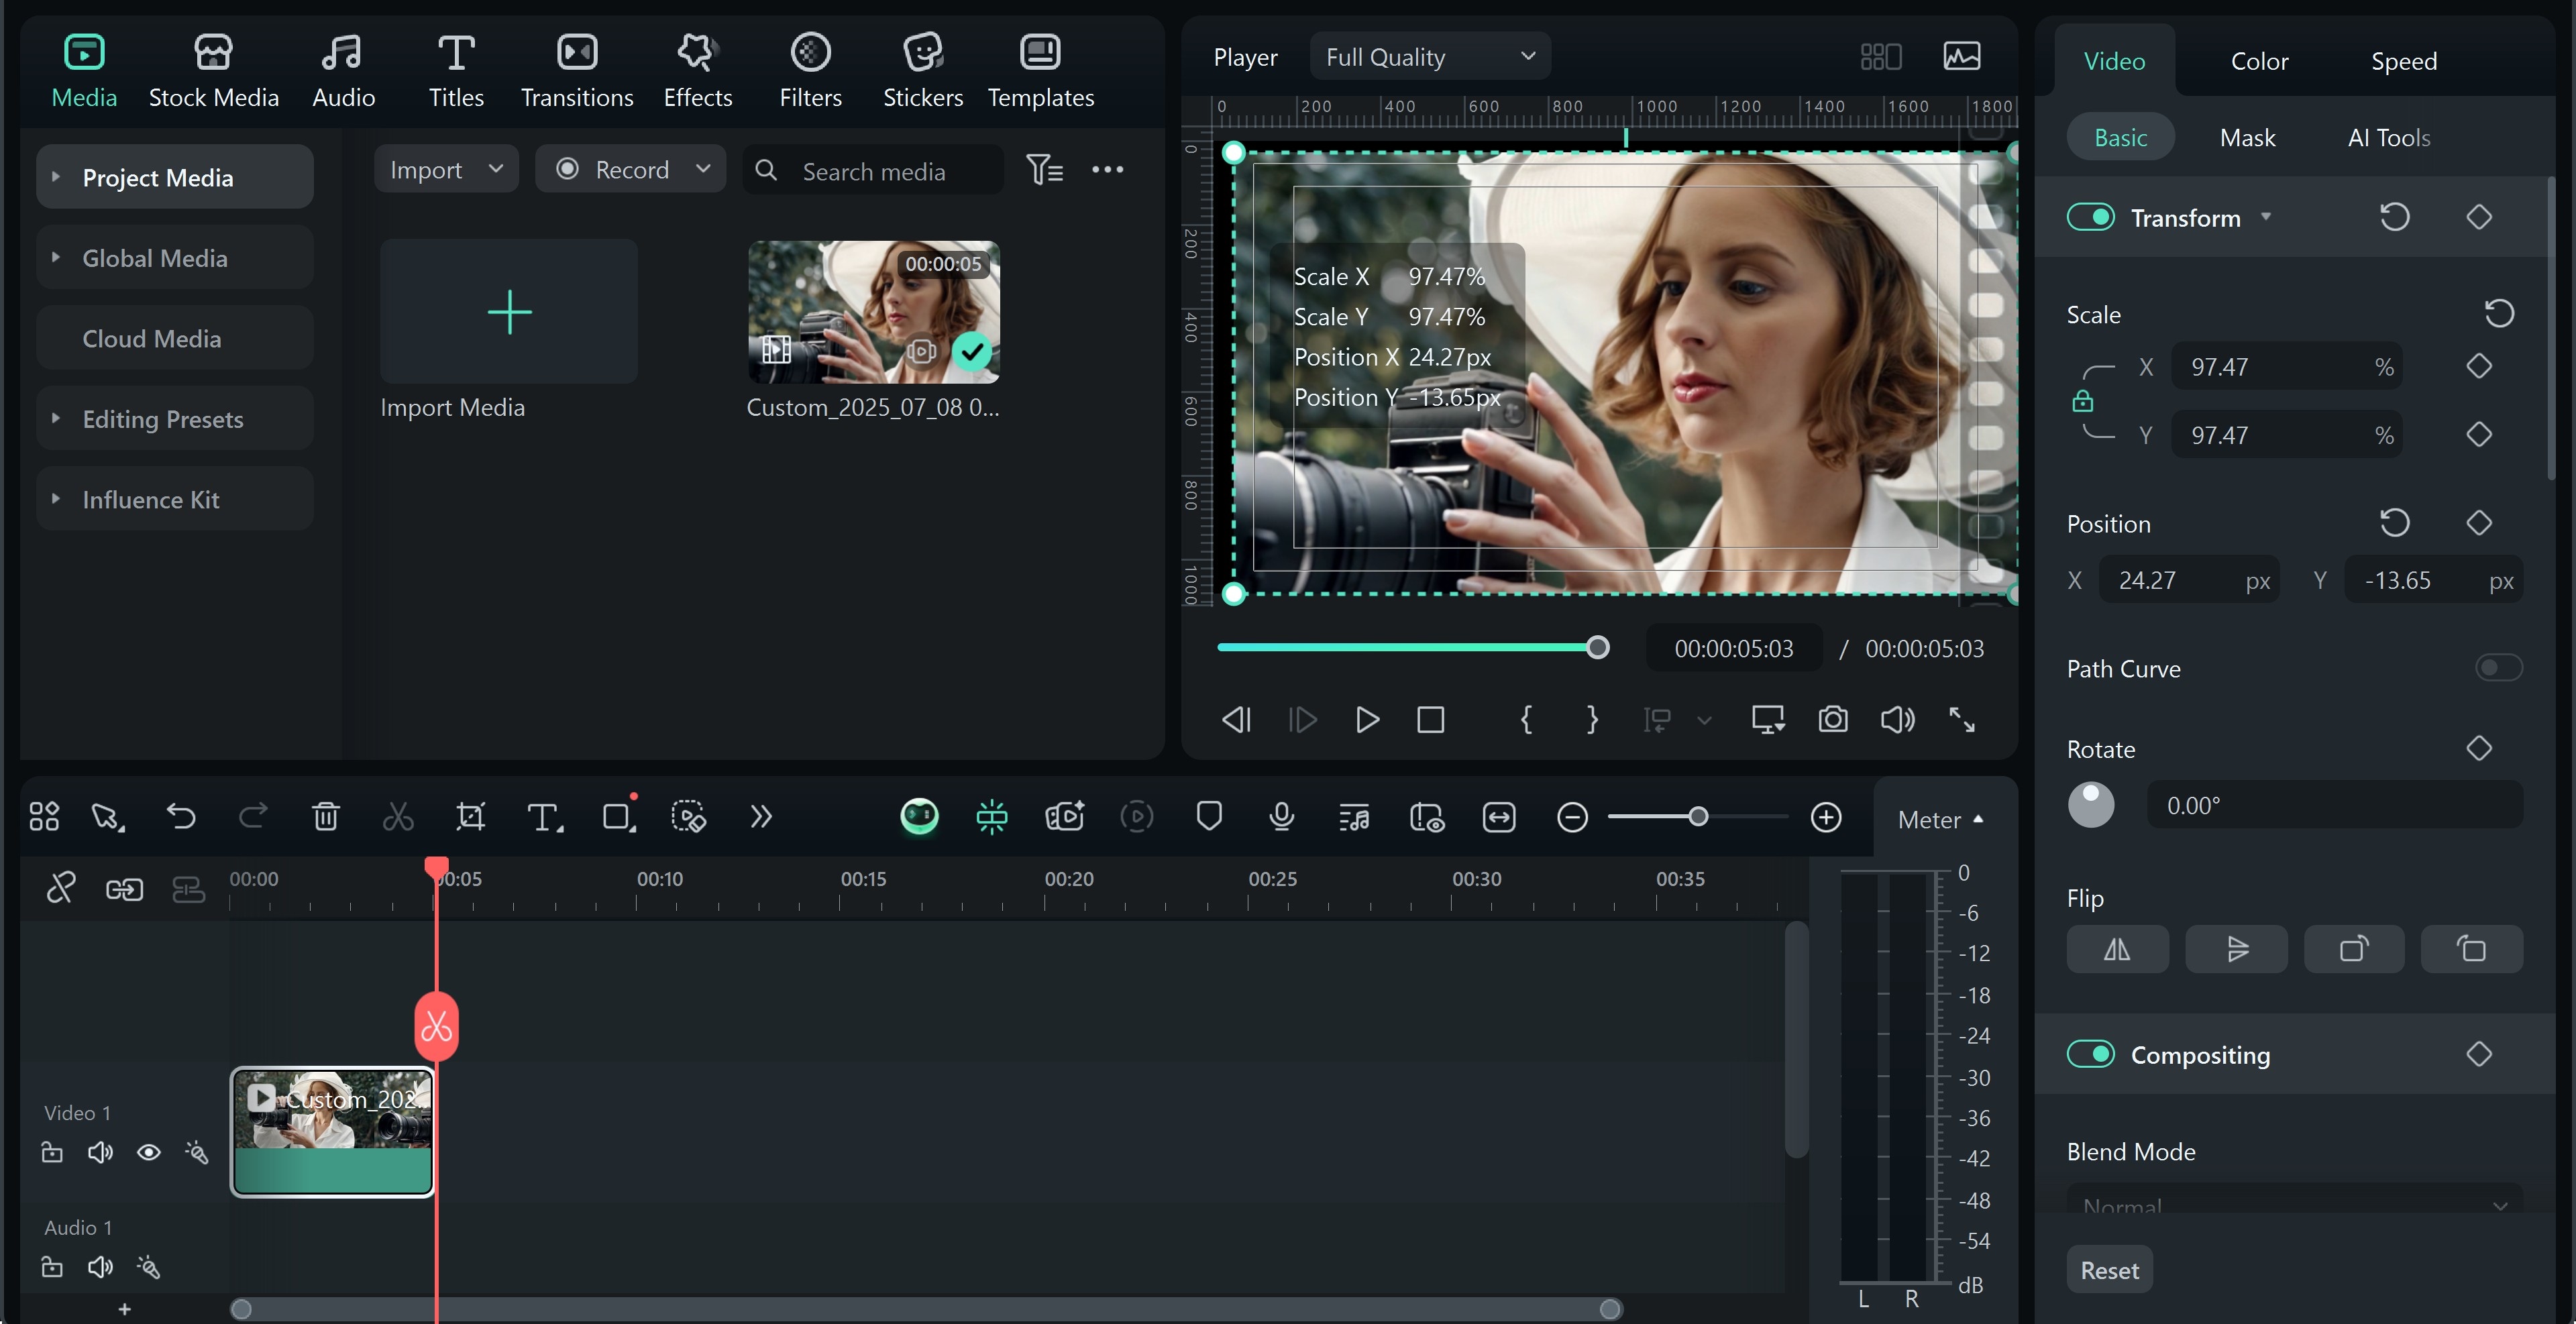
Task: Open the player grid layout icon
Action: click(x=1880, y=56)
